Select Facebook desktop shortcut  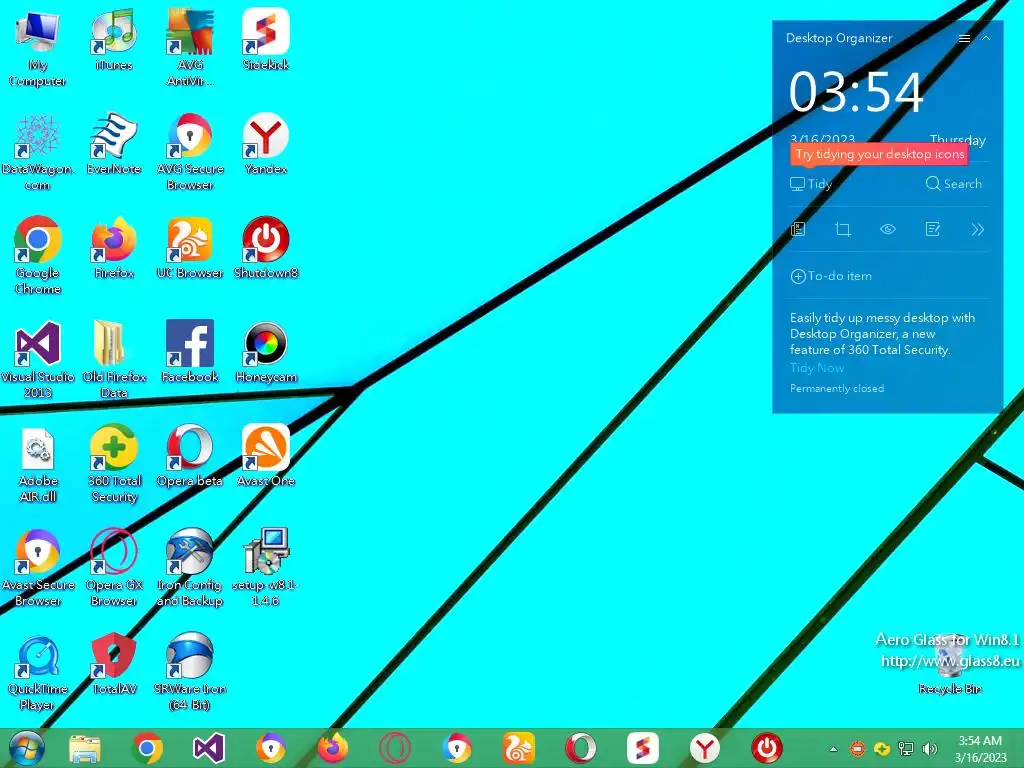[x=190, y=351]
